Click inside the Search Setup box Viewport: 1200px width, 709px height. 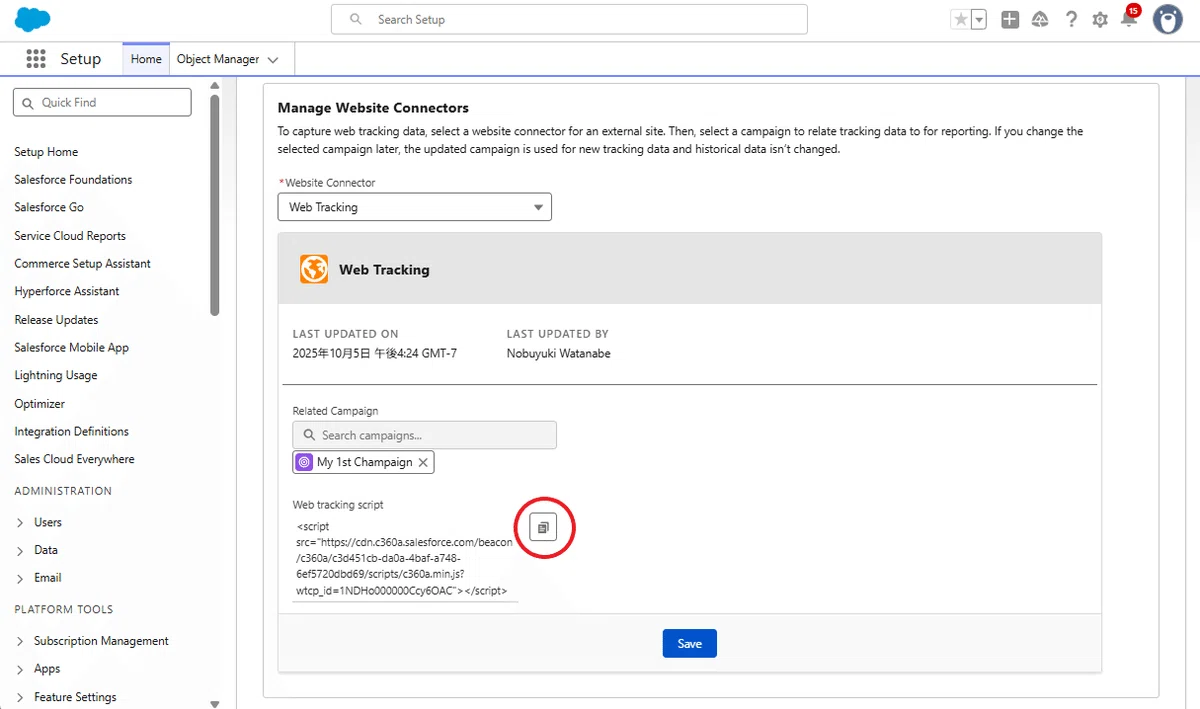(x=569, y=19)
